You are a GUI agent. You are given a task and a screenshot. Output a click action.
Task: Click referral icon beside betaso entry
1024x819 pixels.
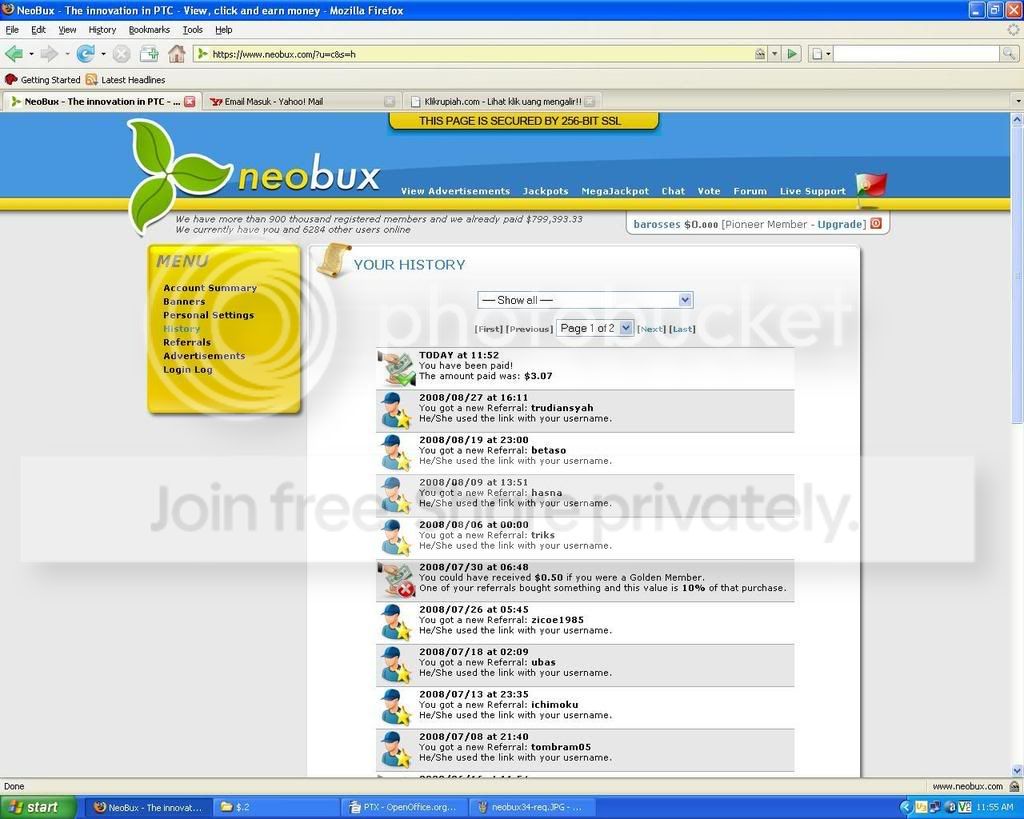pyautogui.click(x=396, y=453)
